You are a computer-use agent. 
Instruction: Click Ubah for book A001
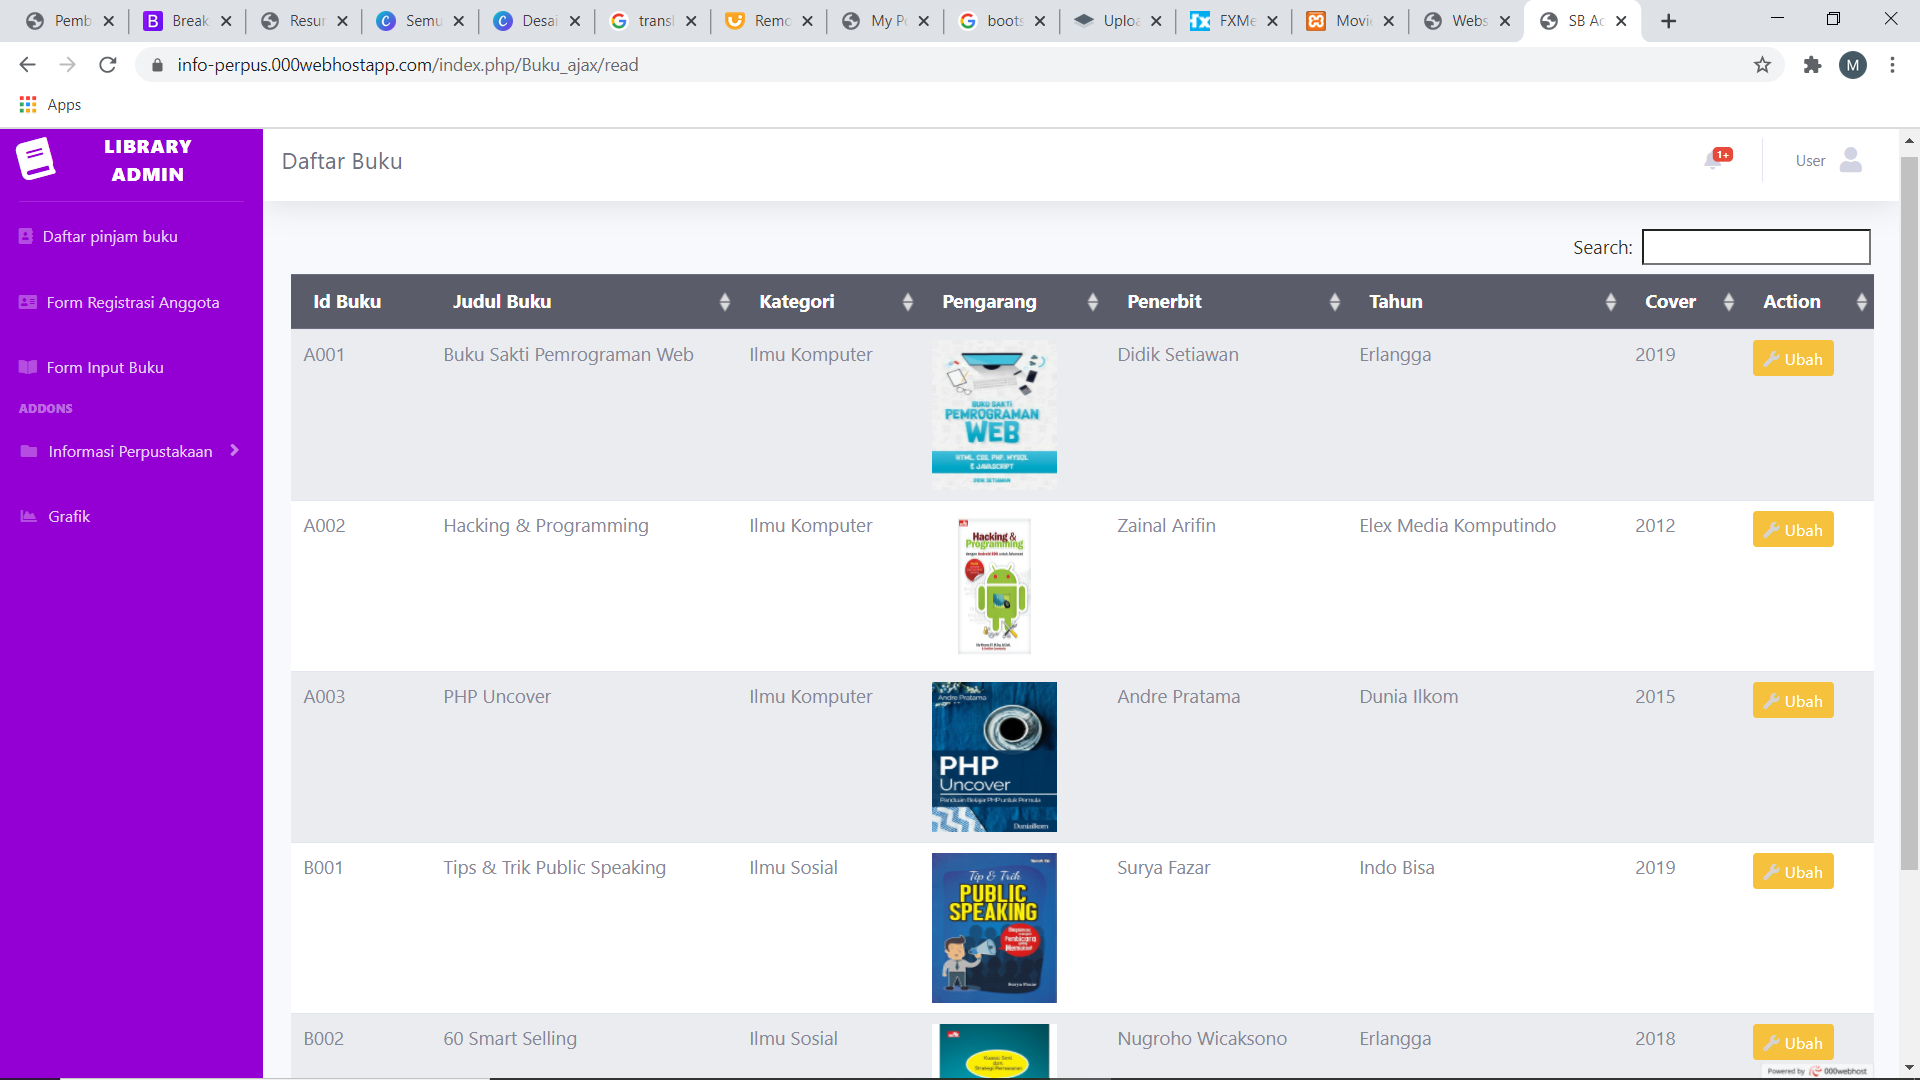1792,359
